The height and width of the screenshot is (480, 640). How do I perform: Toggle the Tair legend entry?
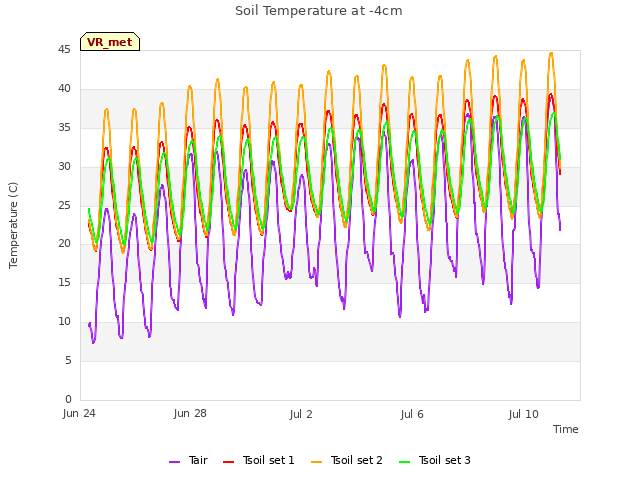tap(189, 460)
